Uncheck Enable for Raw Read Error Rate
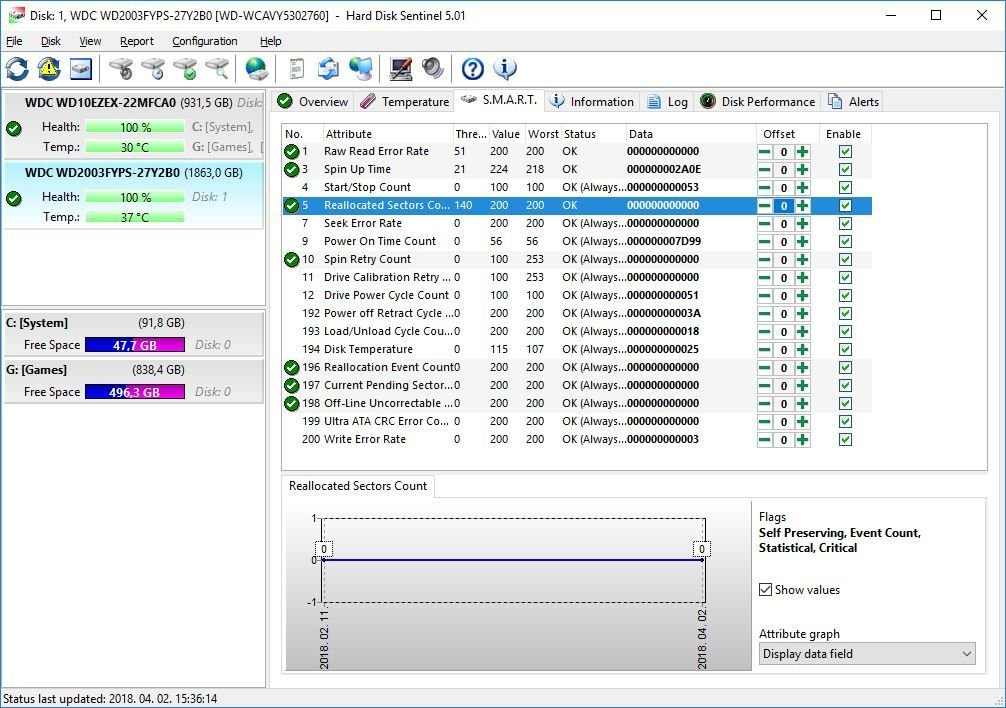The image size is (1006, 708). point(845,152)
